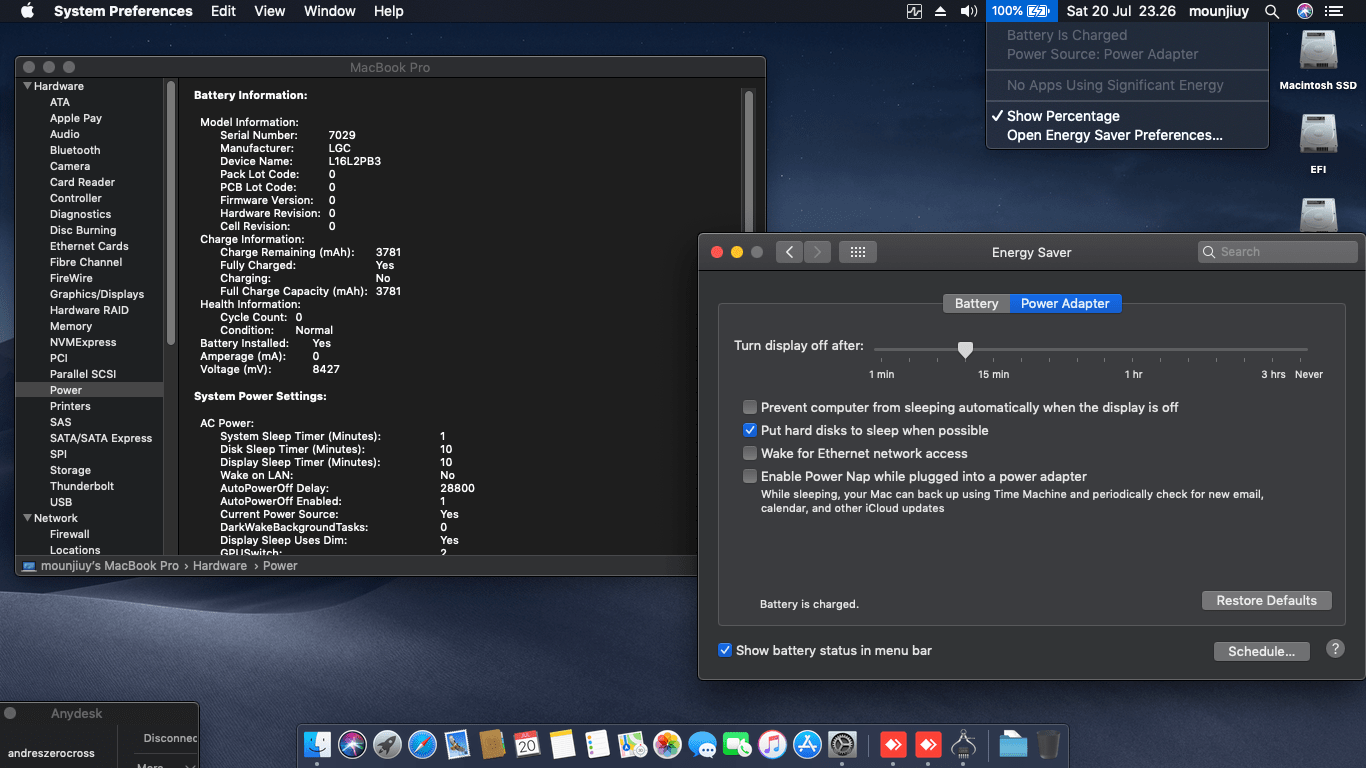Open FaceTime from the Dock
This screenshot has width=1366, height=768.
pos(737,744)
